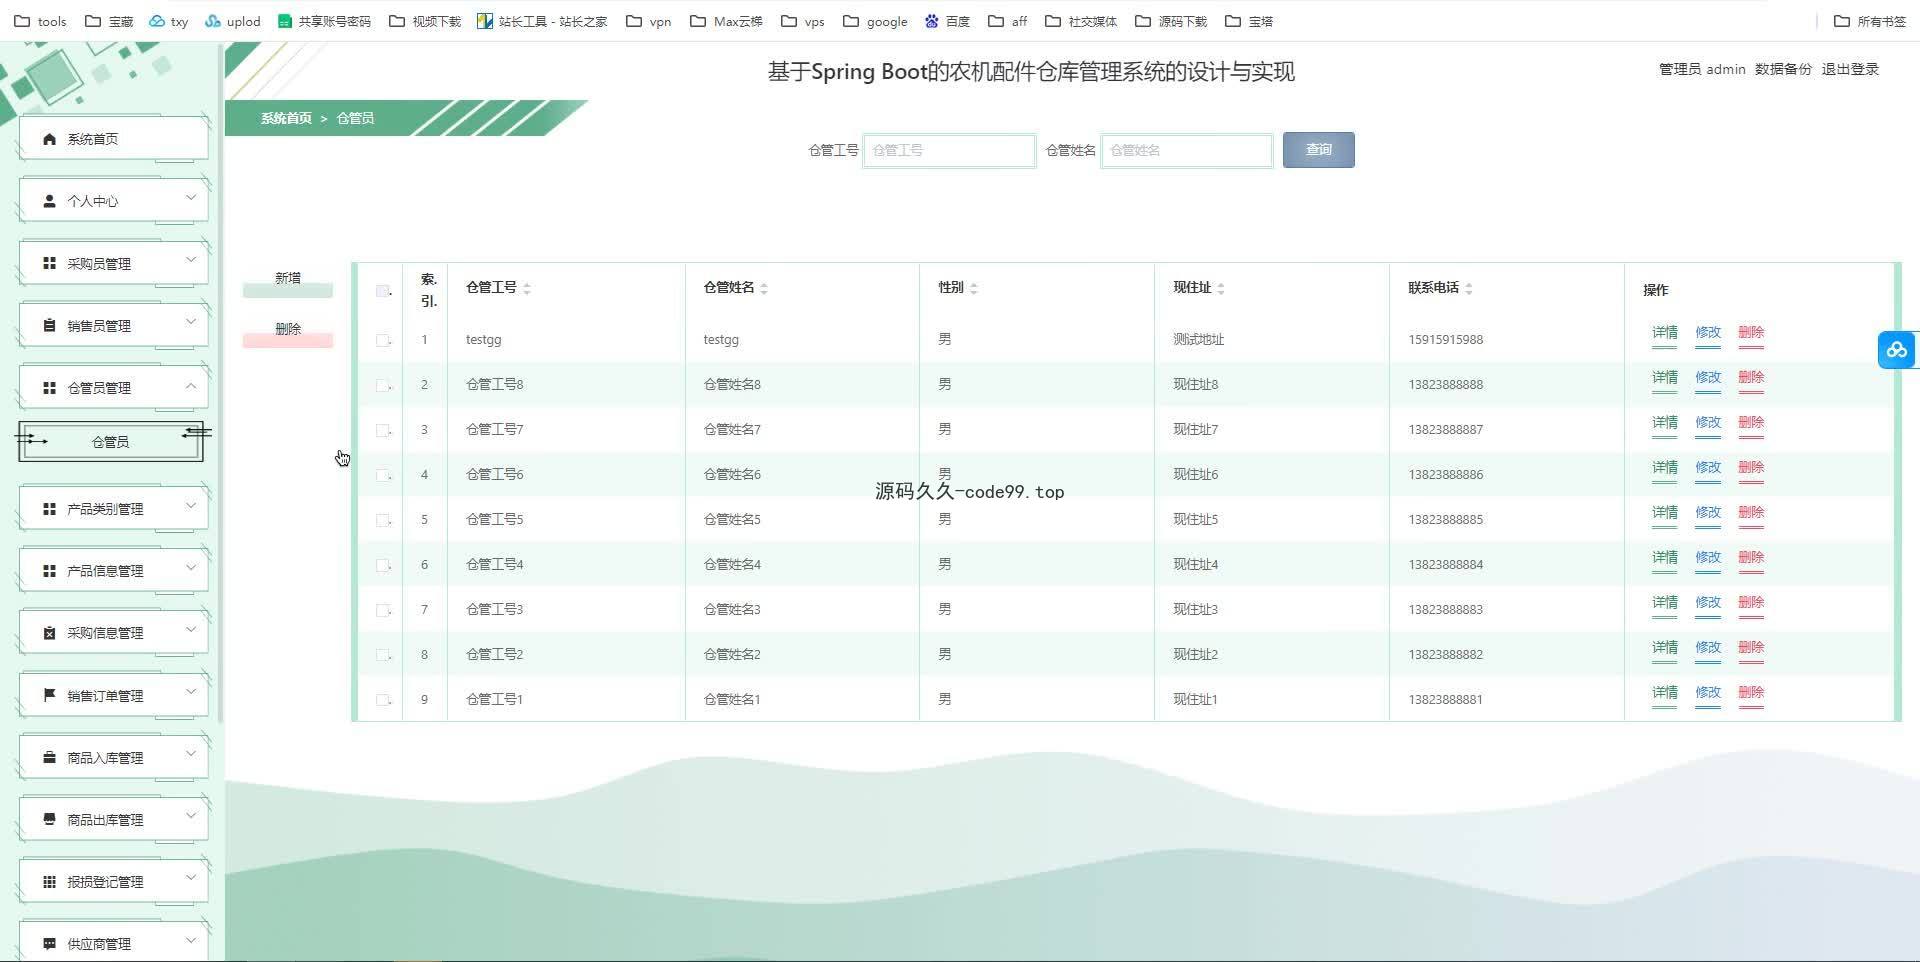
Task: Open the 供应商管理 menu entry
Action: coord(114,943)
